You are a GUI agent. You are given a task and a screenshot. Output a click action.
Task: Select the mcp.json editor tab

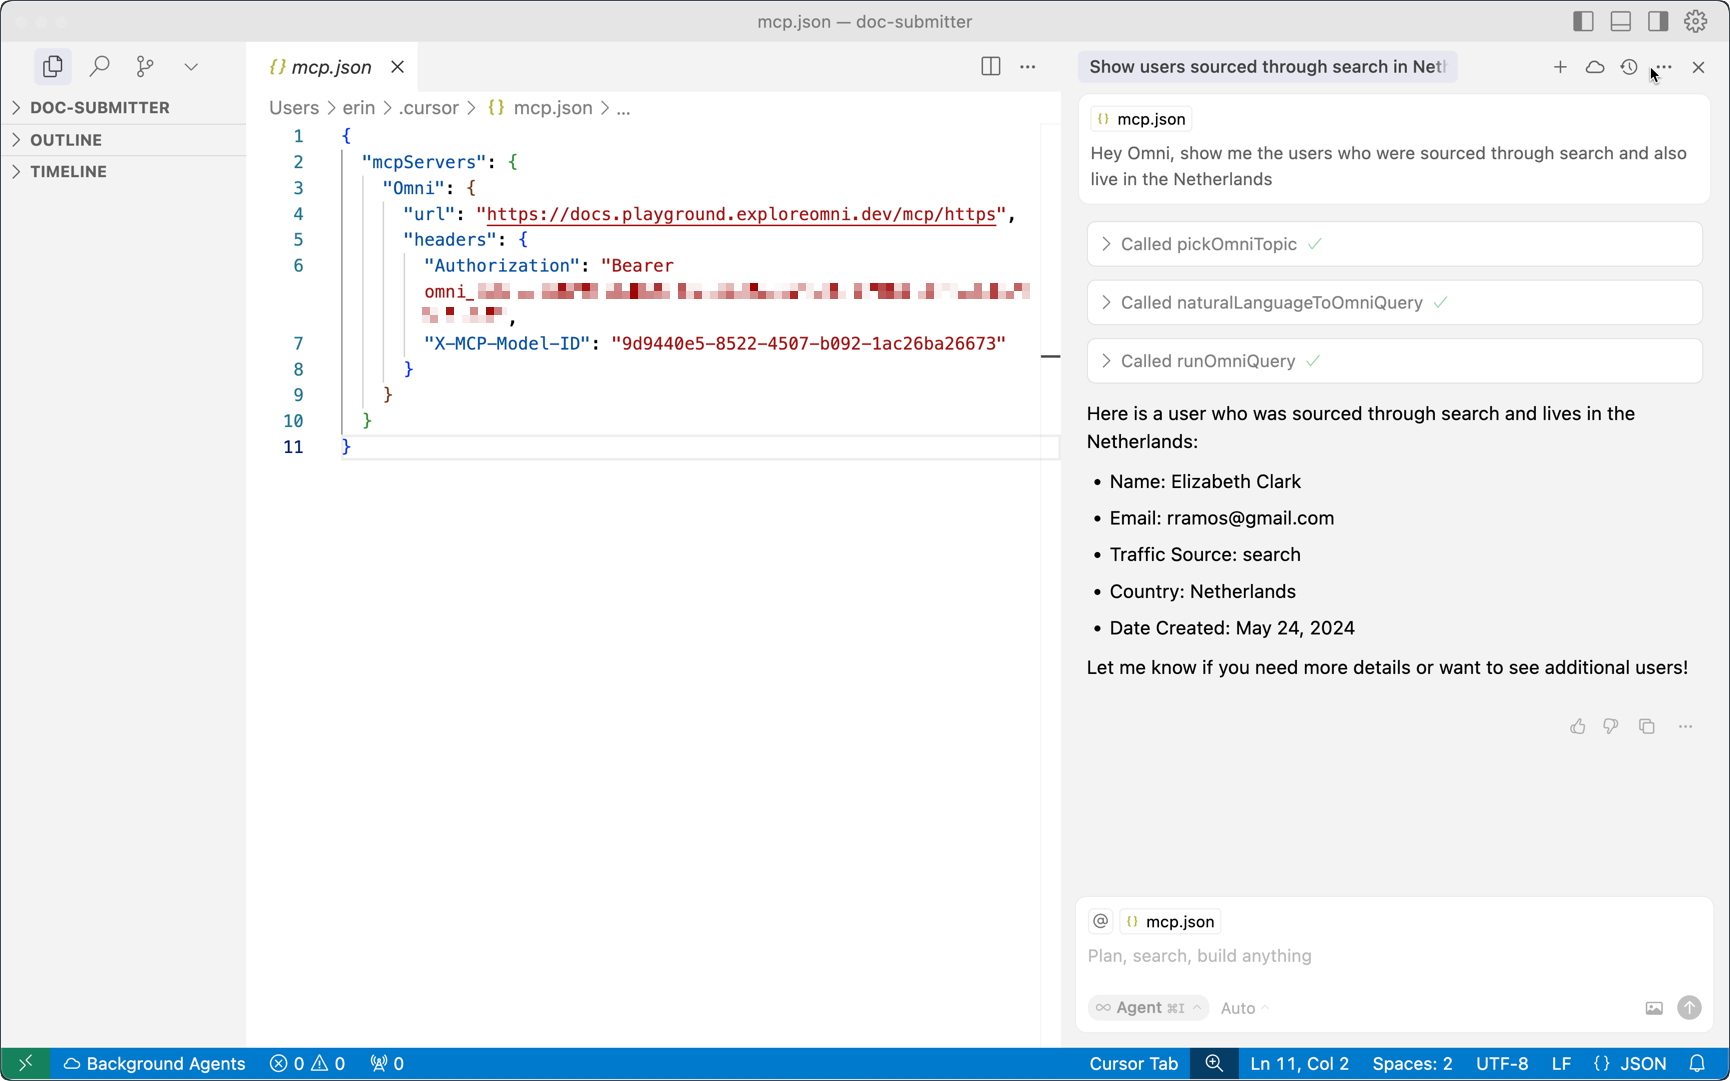[330, 66]
